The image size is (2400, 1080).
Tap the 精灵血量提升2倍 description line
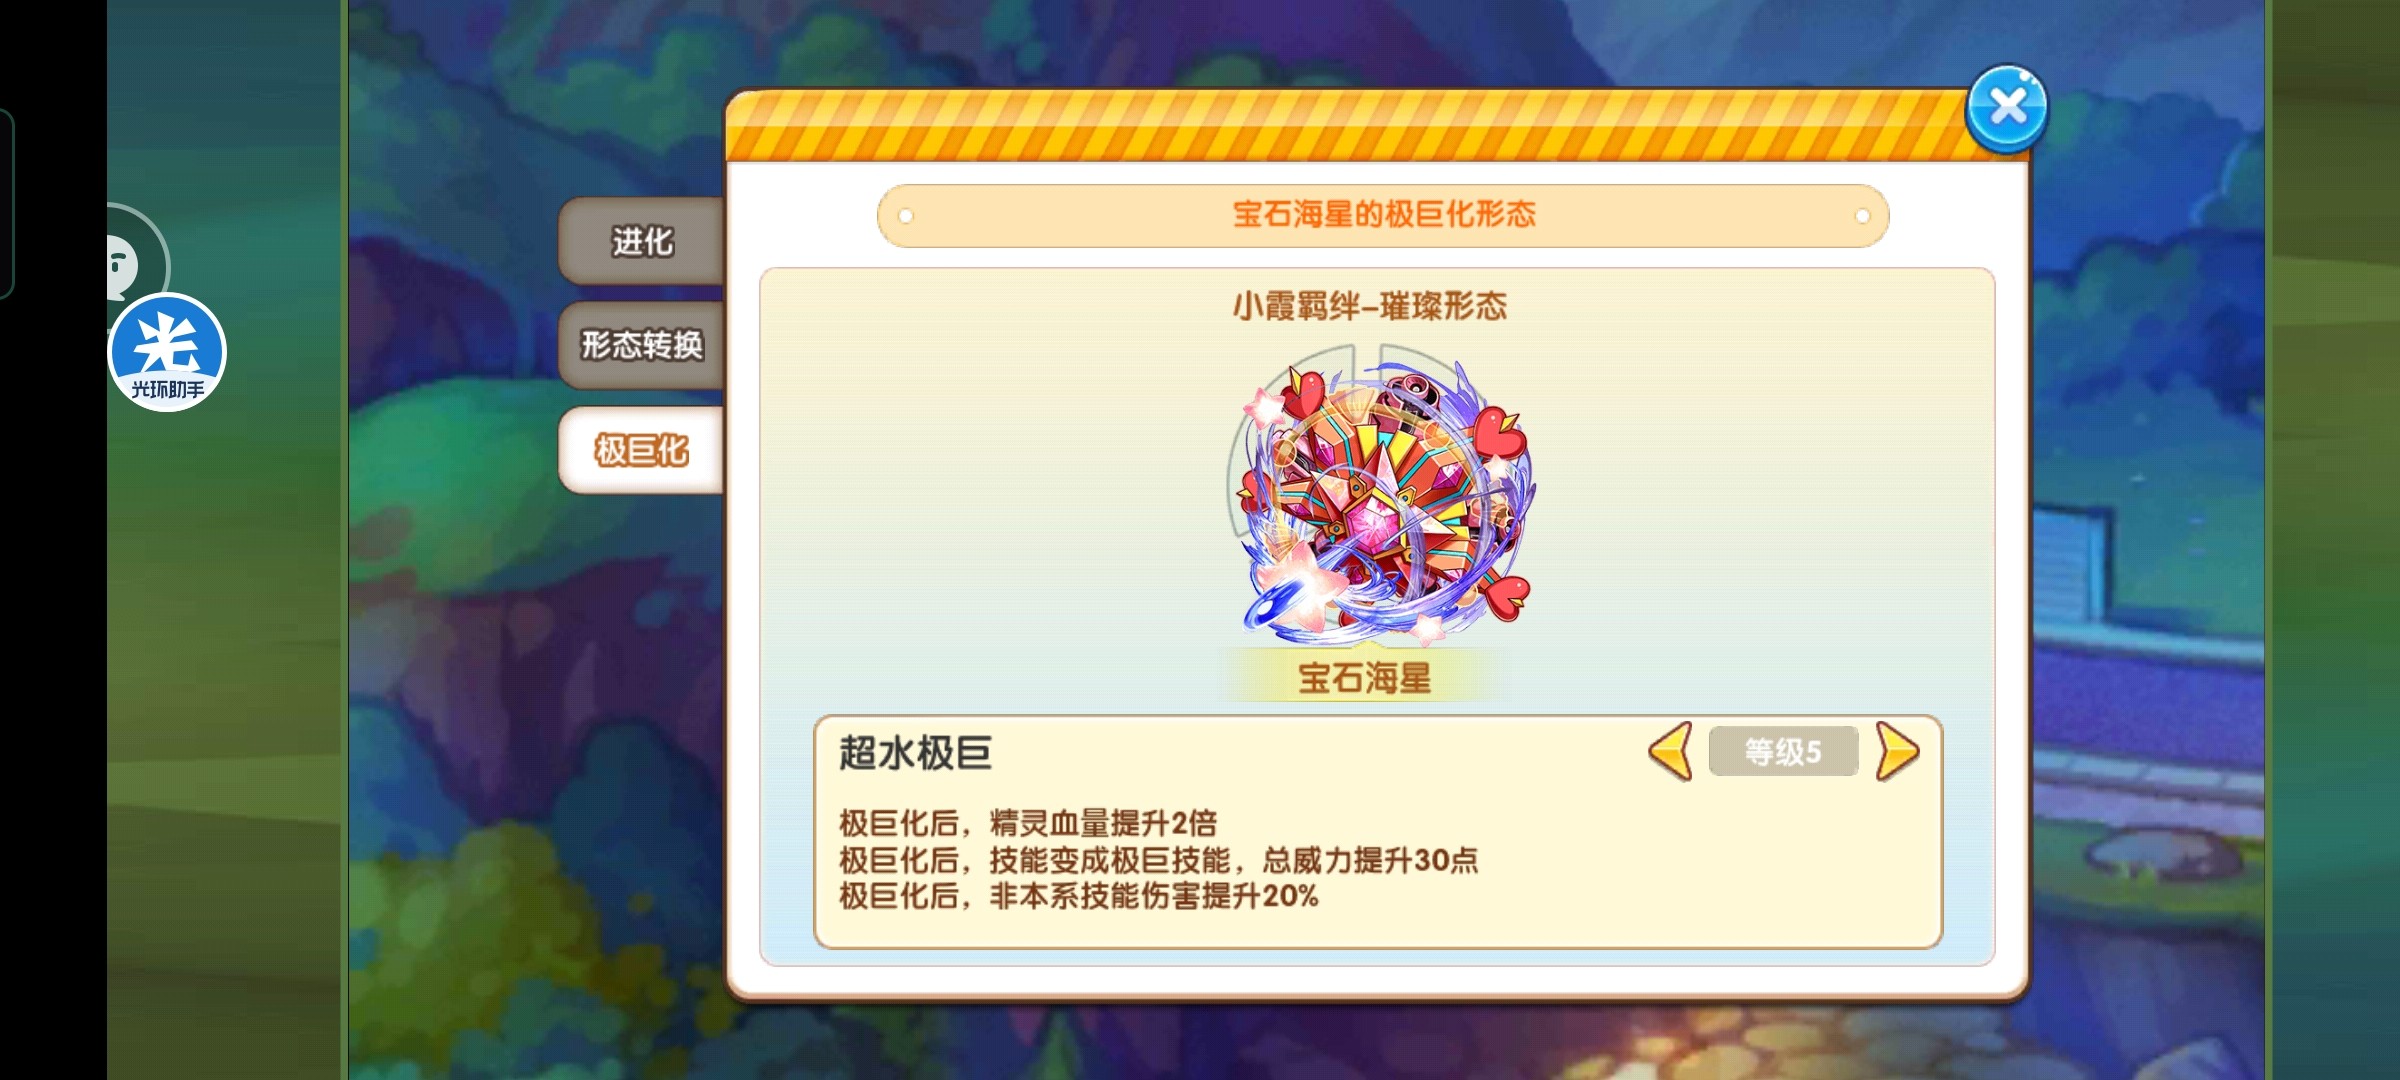tap(1028, 823)
